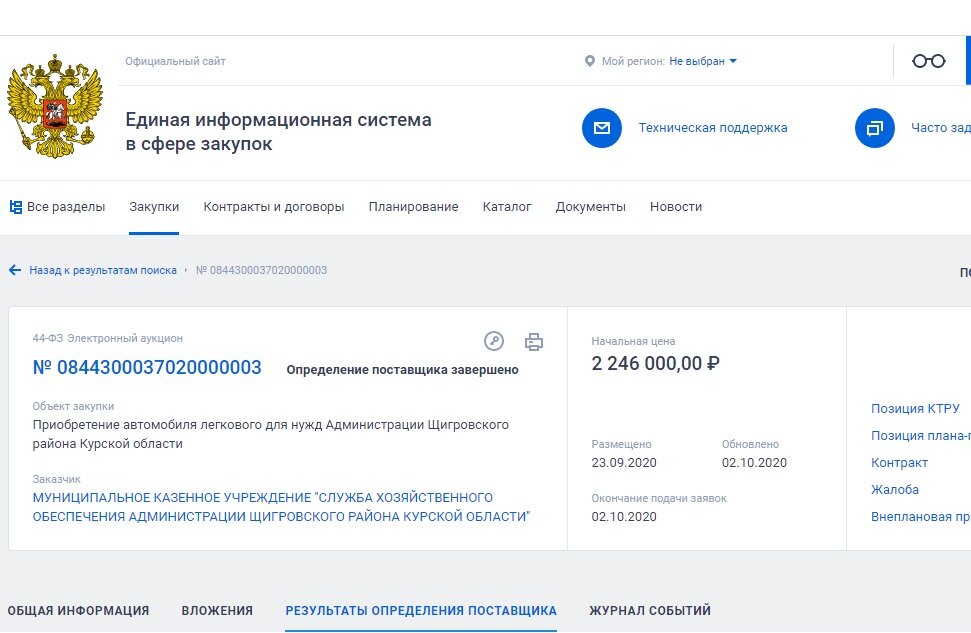
Task: Click breadcrumb number № 0844300037020000003
Action: [x=261, y=270]
